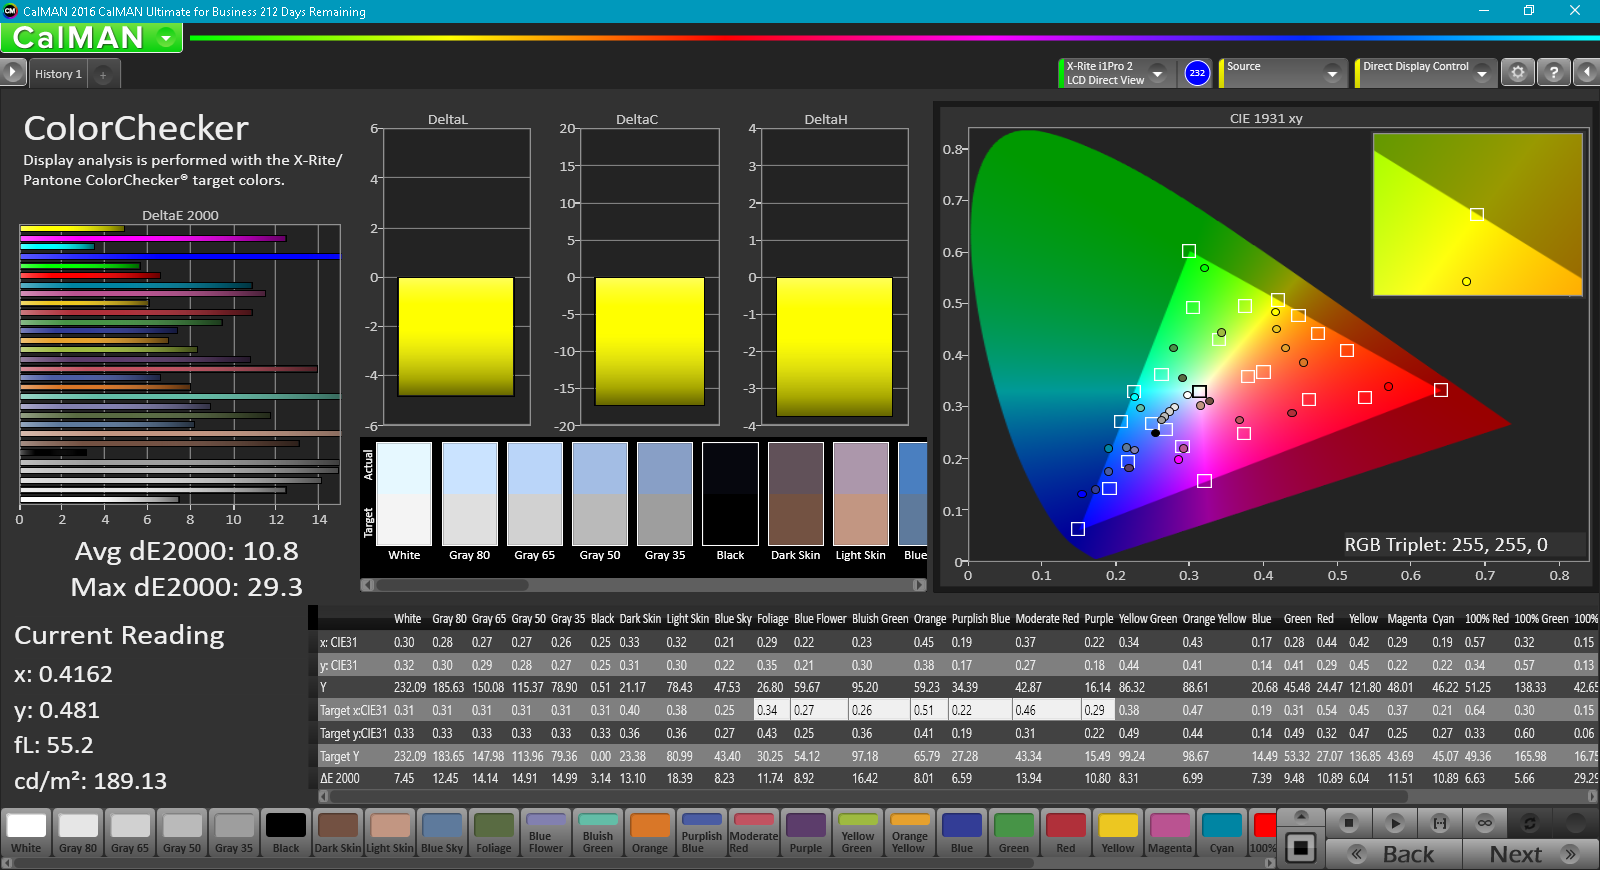Click the read series bracket icon
Image resolution: width=1600 pixels, height=870 pixels.
(1440, 823)
